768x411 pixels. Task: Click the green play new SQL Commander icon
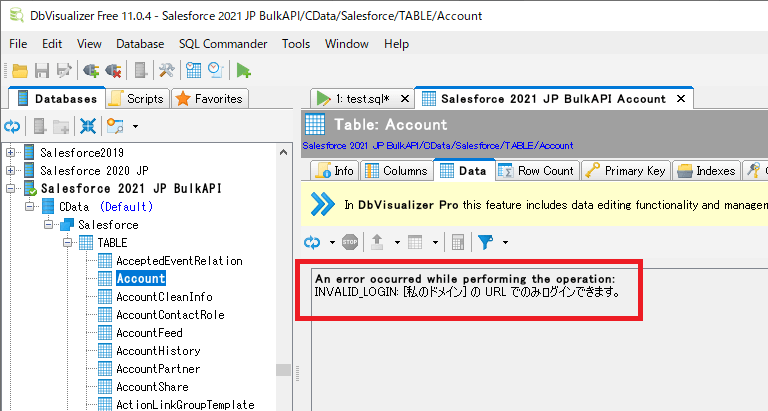tap(243, 71)
